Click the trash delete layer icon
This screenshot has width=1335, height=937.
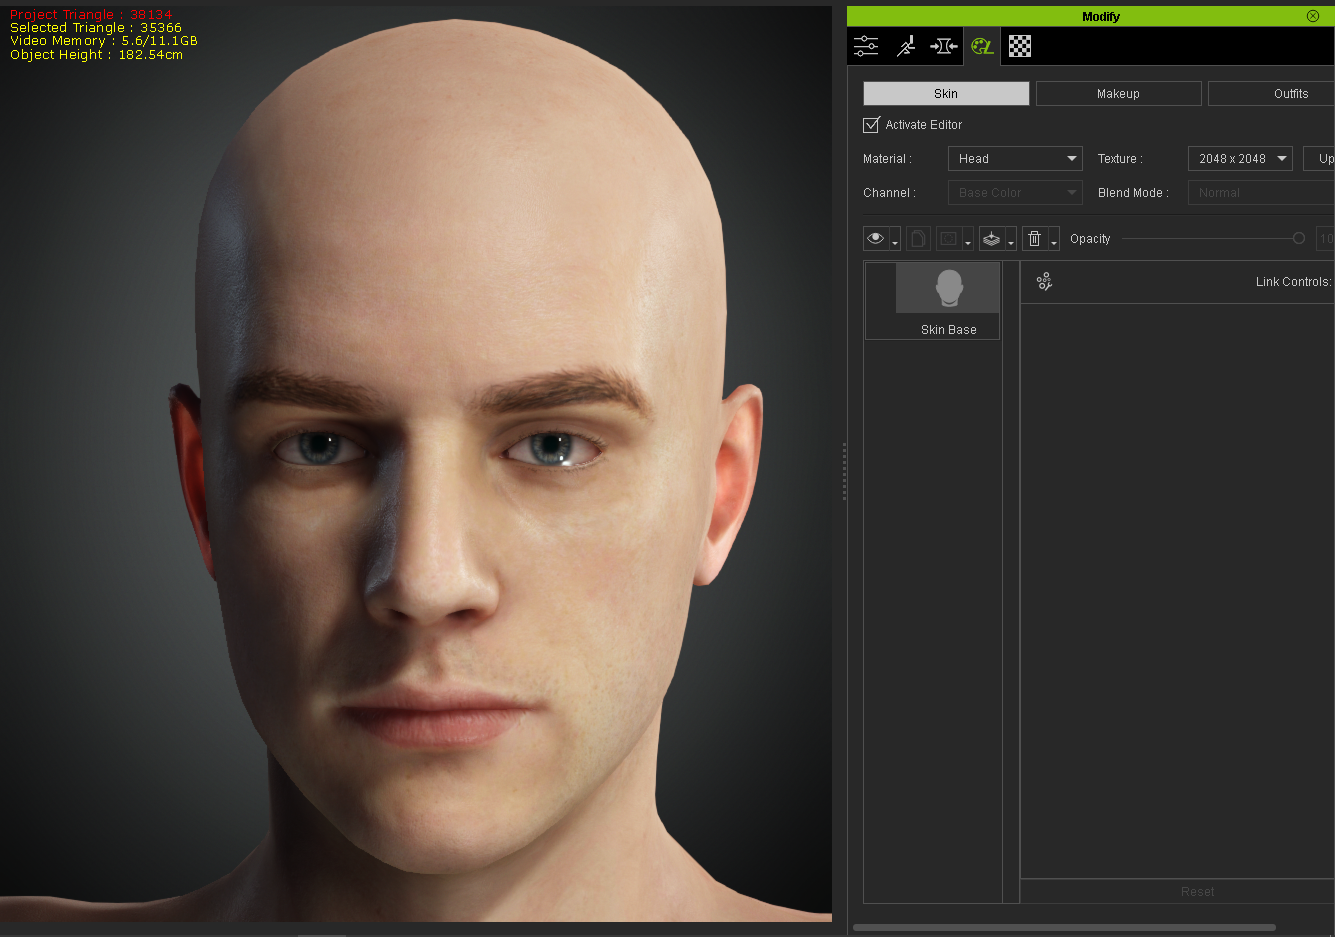[1035, 239]
